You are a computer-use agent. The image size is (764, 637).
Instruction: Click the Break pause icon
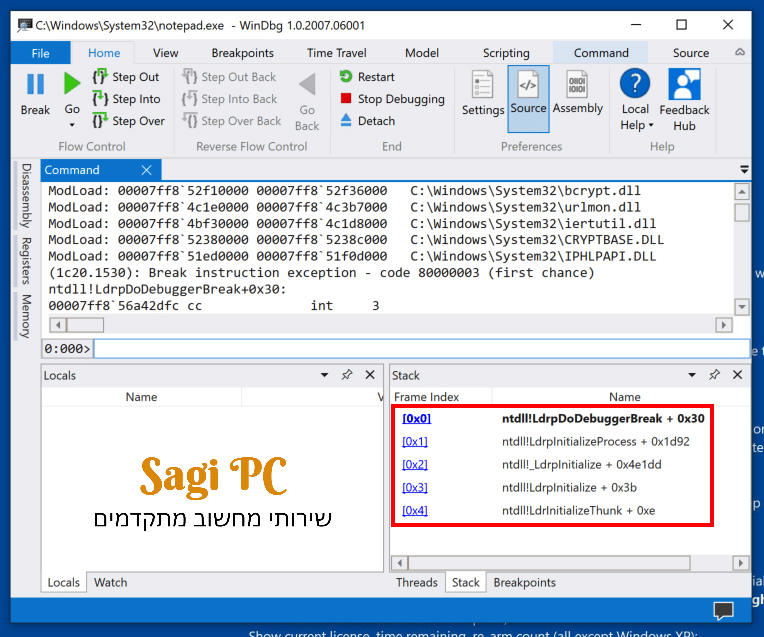point(35,84)
